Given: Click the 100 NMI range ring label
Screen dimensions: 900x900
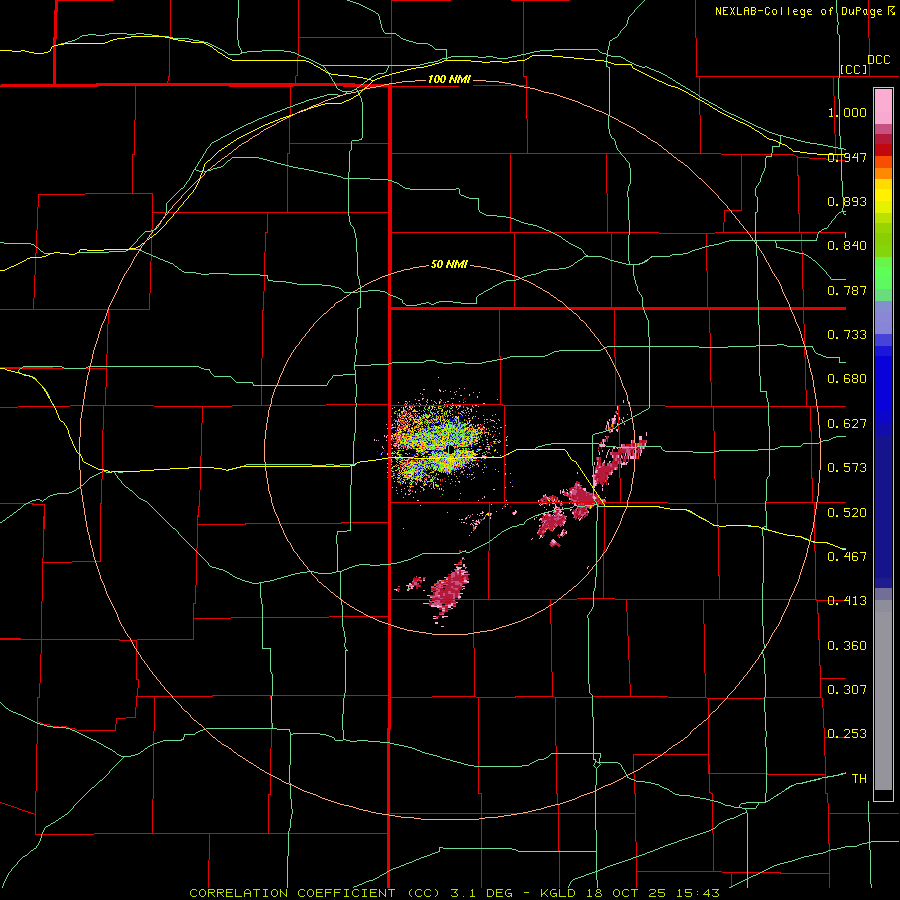Looking at the screenshot, I should [449, 79].
